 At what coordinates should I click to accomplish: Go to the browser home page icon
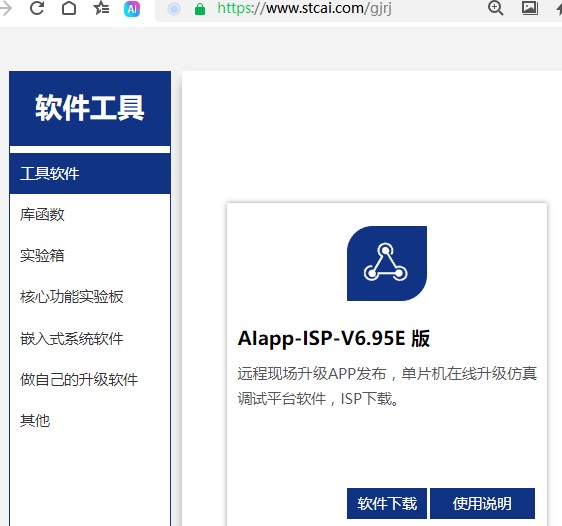69,8
